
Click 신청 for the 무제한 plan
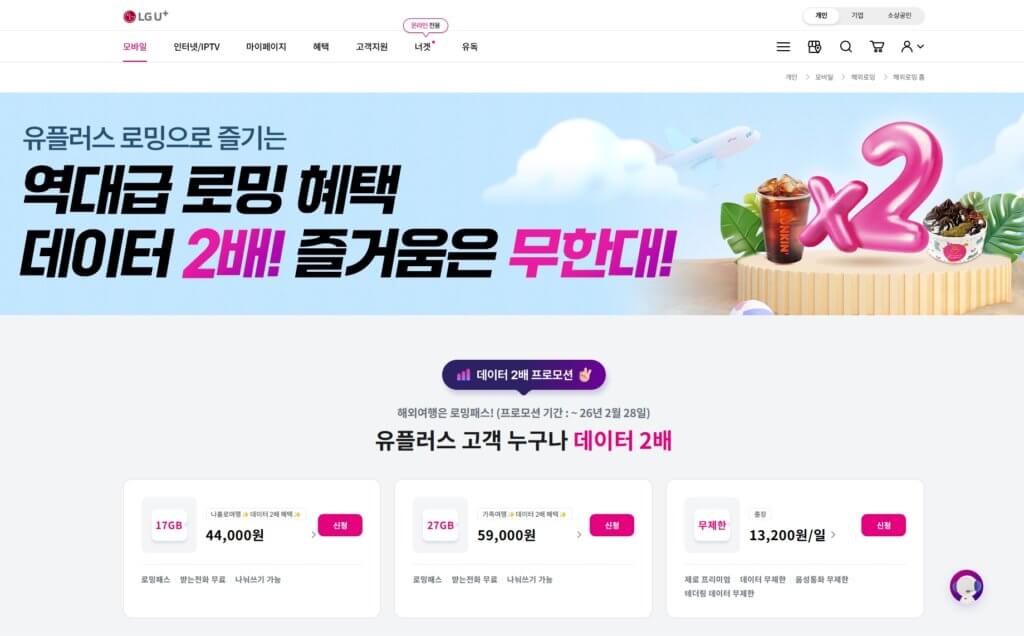point(884,525)
